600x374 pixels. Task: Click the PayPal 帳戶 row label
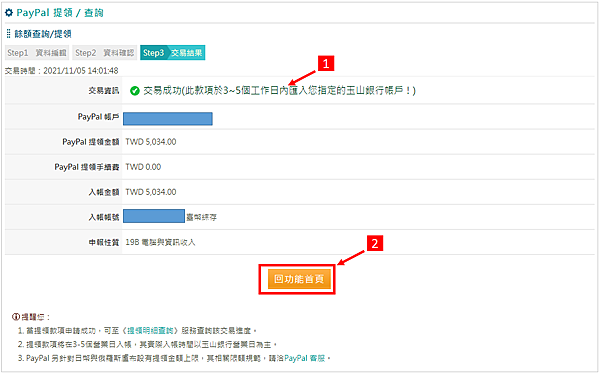click(x=98, y=117)
